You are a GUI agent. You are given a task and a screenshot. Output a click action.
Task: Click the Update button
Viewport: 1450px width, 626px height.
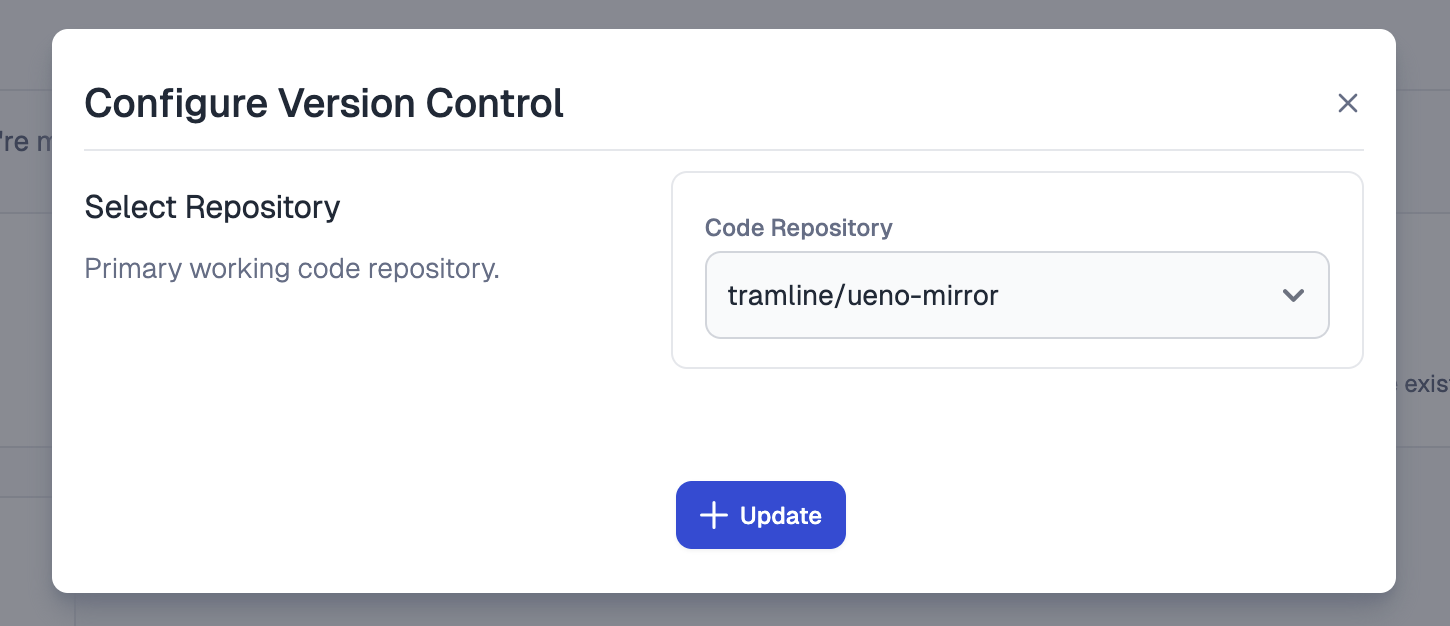coord(761,515)
